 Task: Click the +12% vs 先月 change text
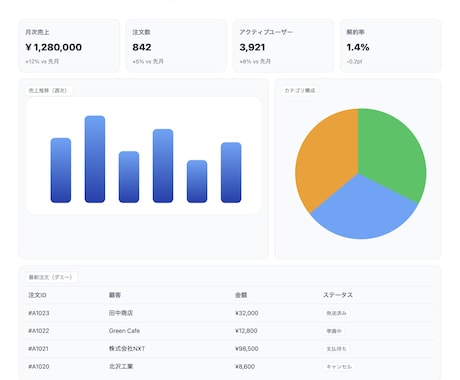pyautogui.click(x=42, y=61)
